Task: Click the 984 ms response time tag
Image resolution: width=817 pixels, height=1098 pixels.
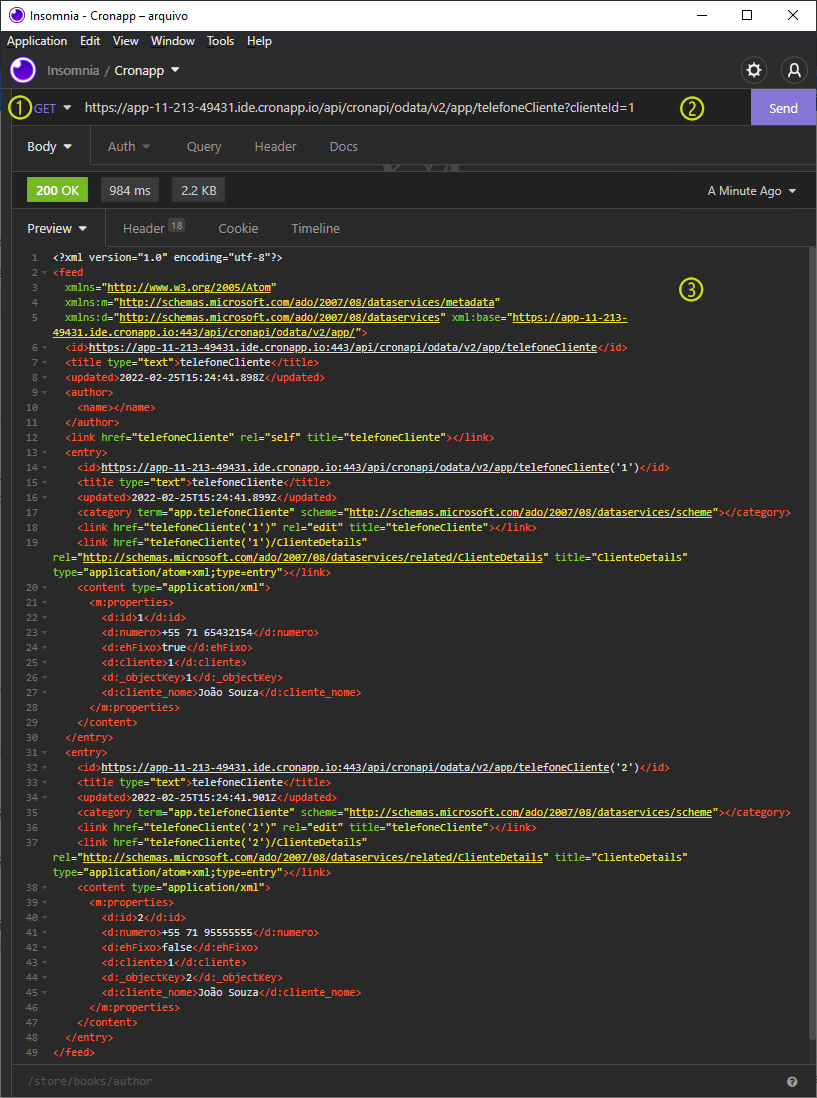Action: [x=130, y=190]
